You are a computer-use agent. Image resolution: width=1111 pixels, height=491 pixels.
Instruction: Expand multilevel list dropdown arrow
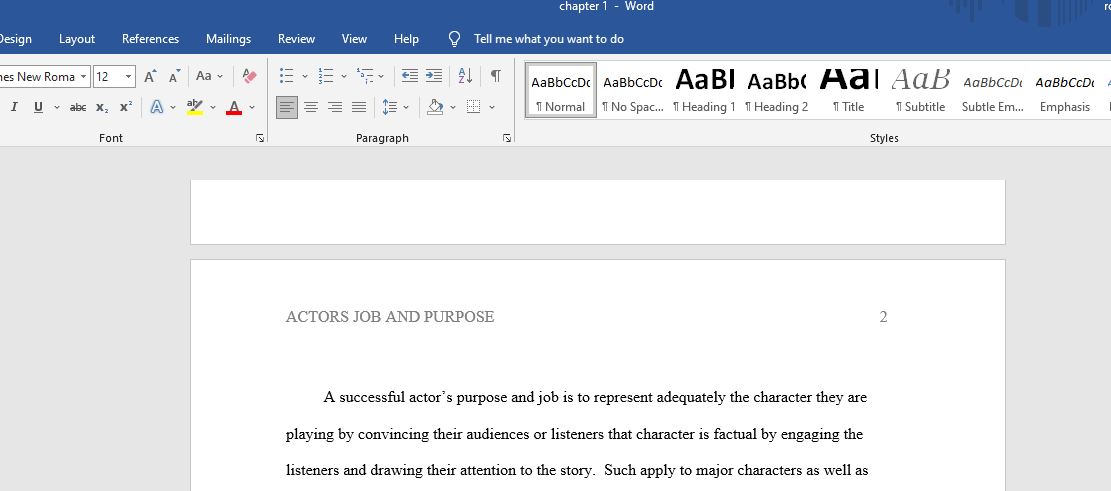pyautogui.click(x=380, y=77)
